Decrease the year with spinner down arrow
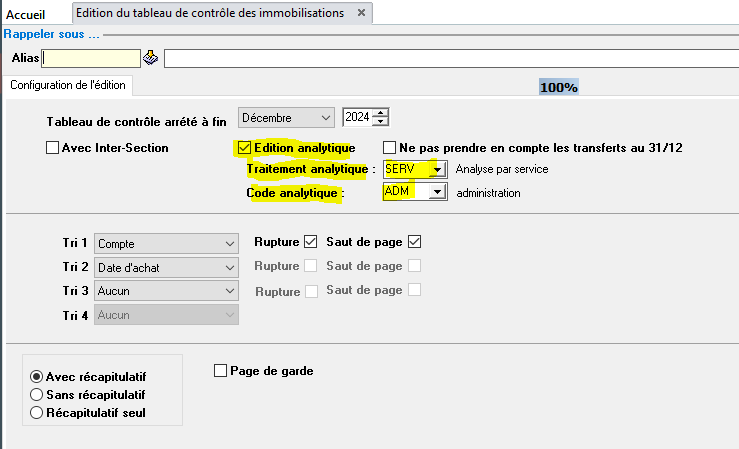739x449 pixels. (x=381, y=122)
